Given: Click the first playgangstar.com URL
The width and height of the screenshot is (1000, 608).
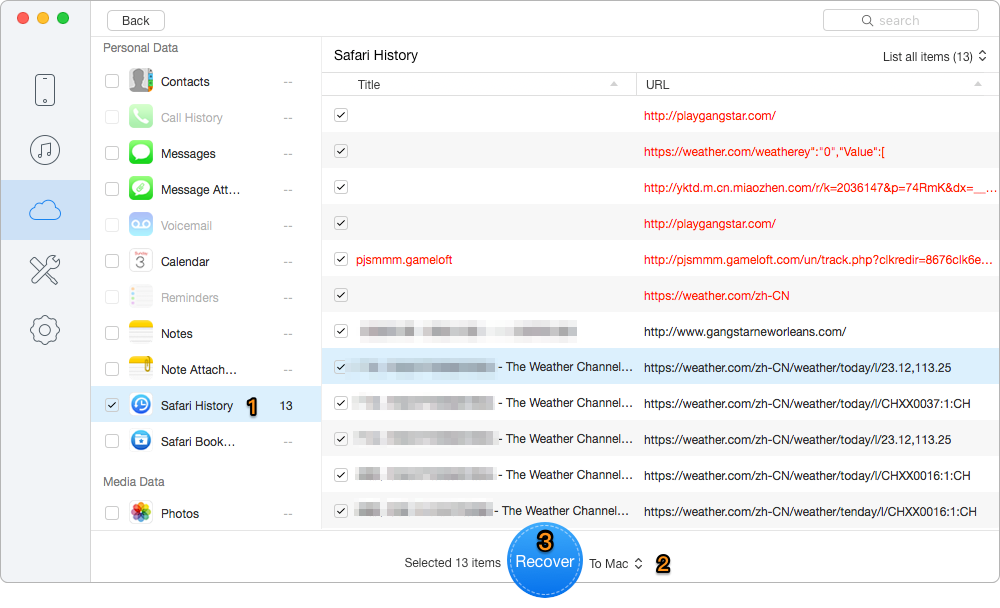Looking at the screenshot, I should coord(710,115).
